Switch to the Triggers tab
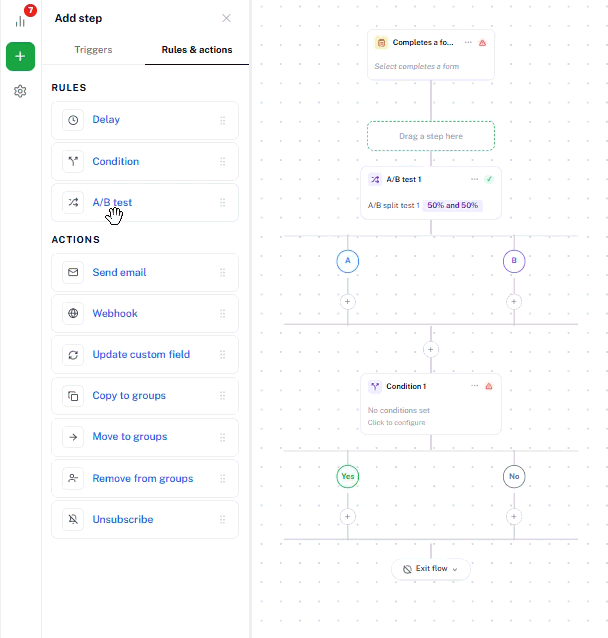 [x=93, y=50]
